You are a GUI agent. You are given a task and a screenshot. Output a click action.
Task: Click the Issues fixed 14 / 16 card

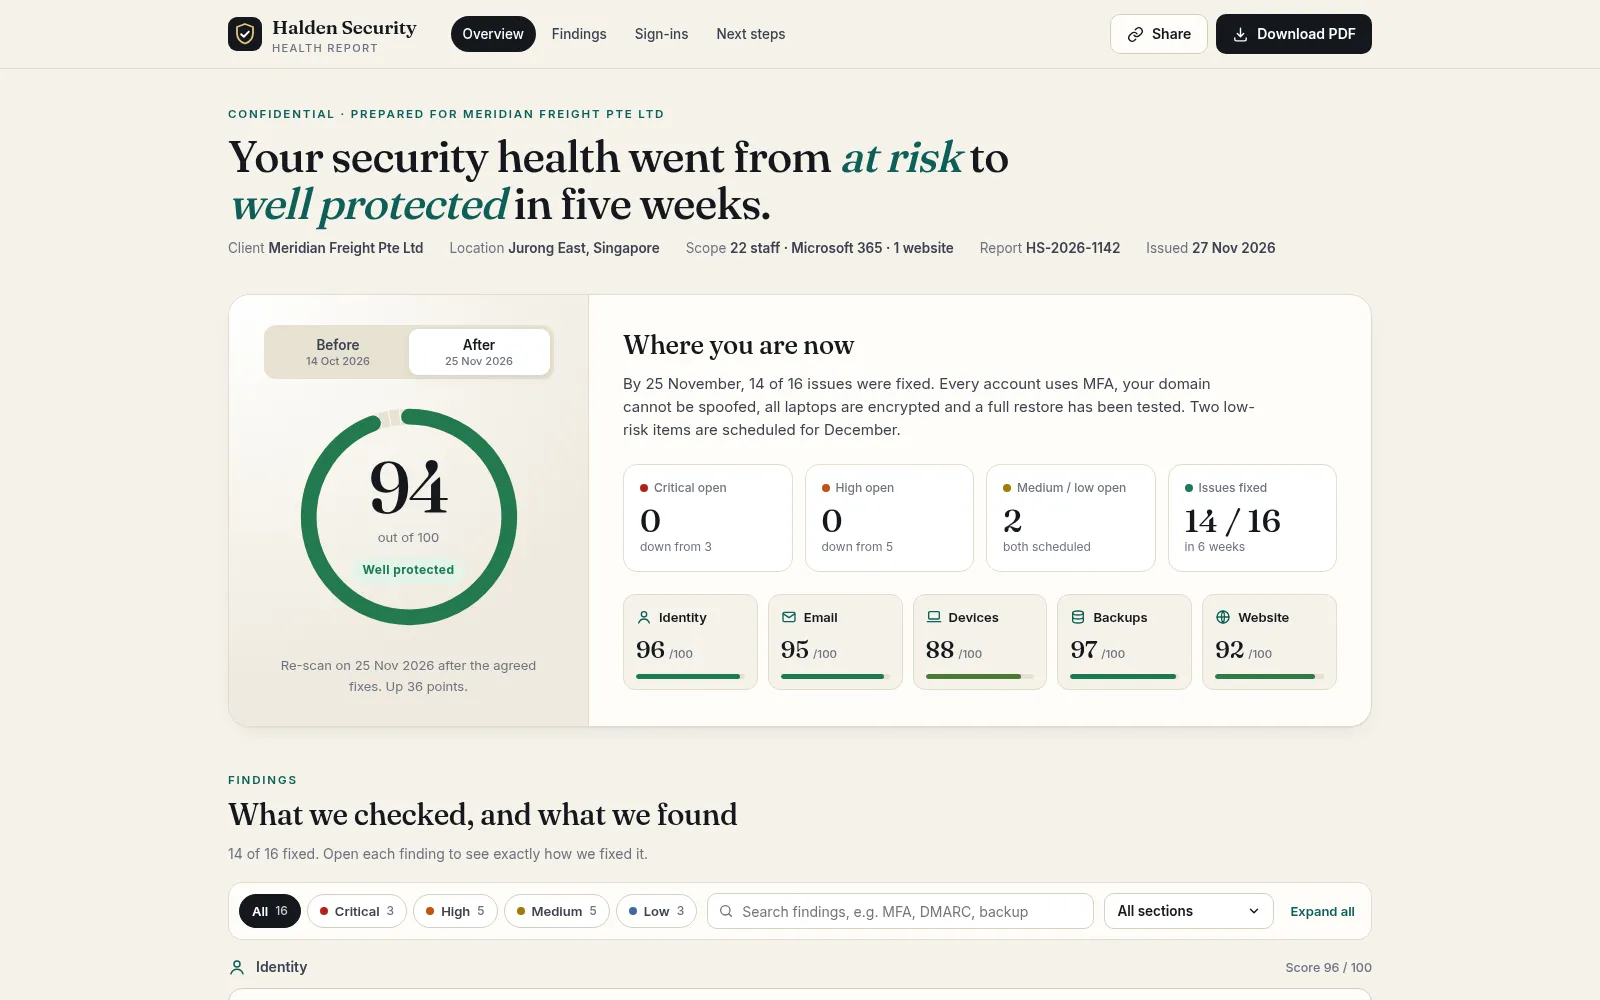1252,518
